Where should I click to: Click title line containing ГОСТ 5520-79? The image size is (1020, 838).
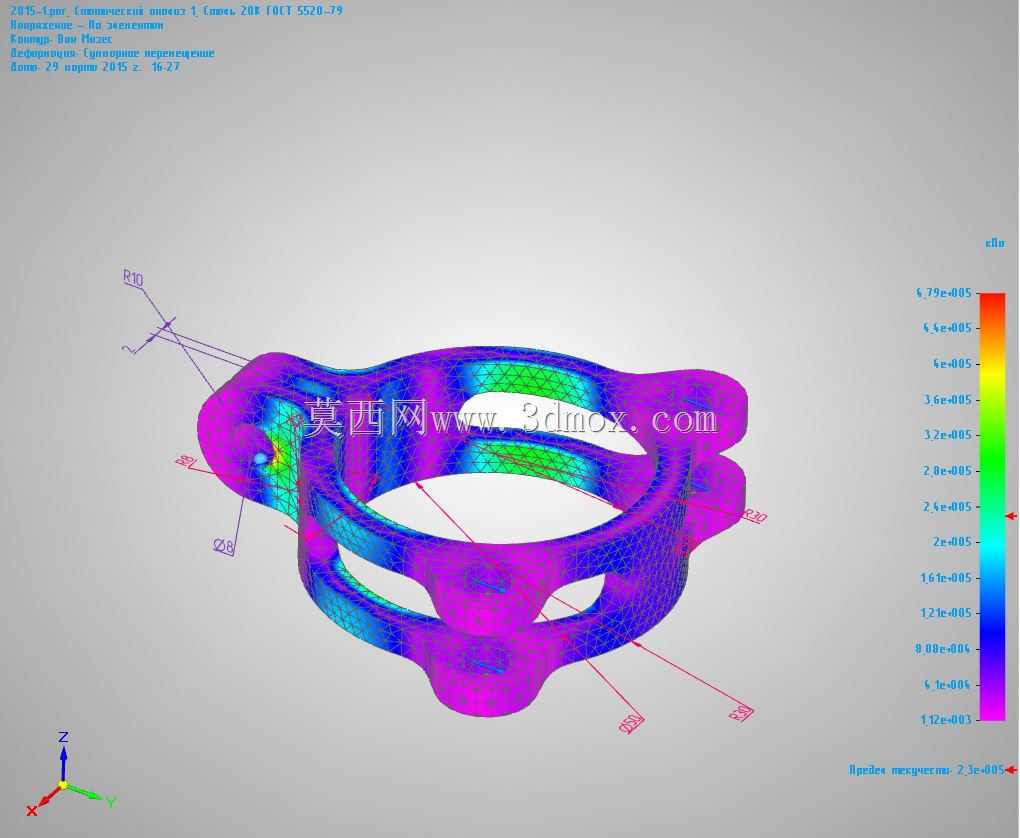[x=176, y=11]
